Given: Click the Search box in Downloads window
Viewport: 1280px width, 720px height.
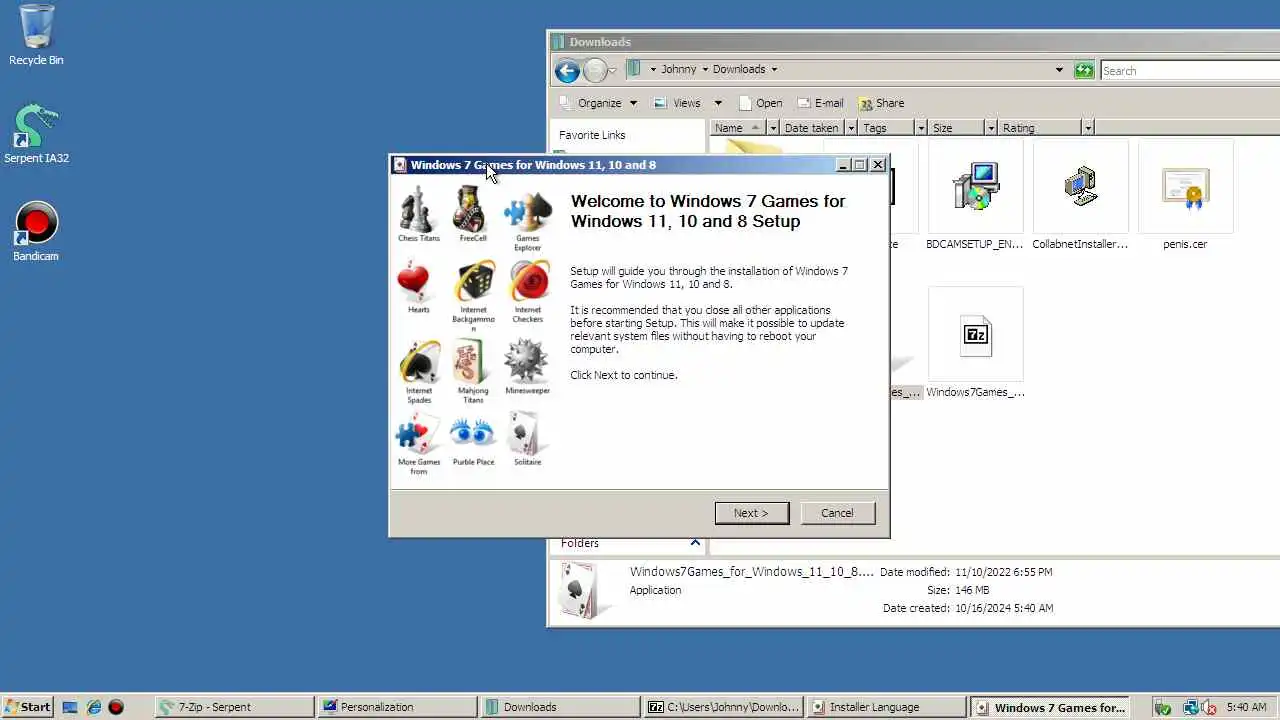Looking at the screenshot, I should tap(1190, 71).
